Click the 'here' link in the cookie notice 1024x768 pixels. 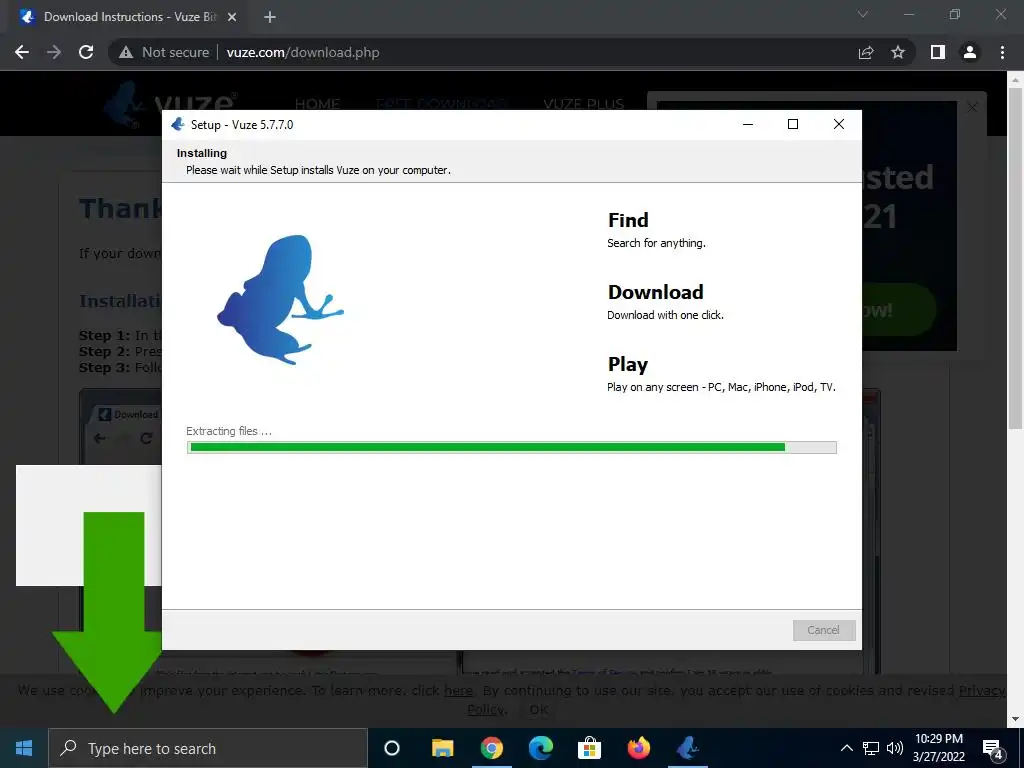(x=458, y=690)
